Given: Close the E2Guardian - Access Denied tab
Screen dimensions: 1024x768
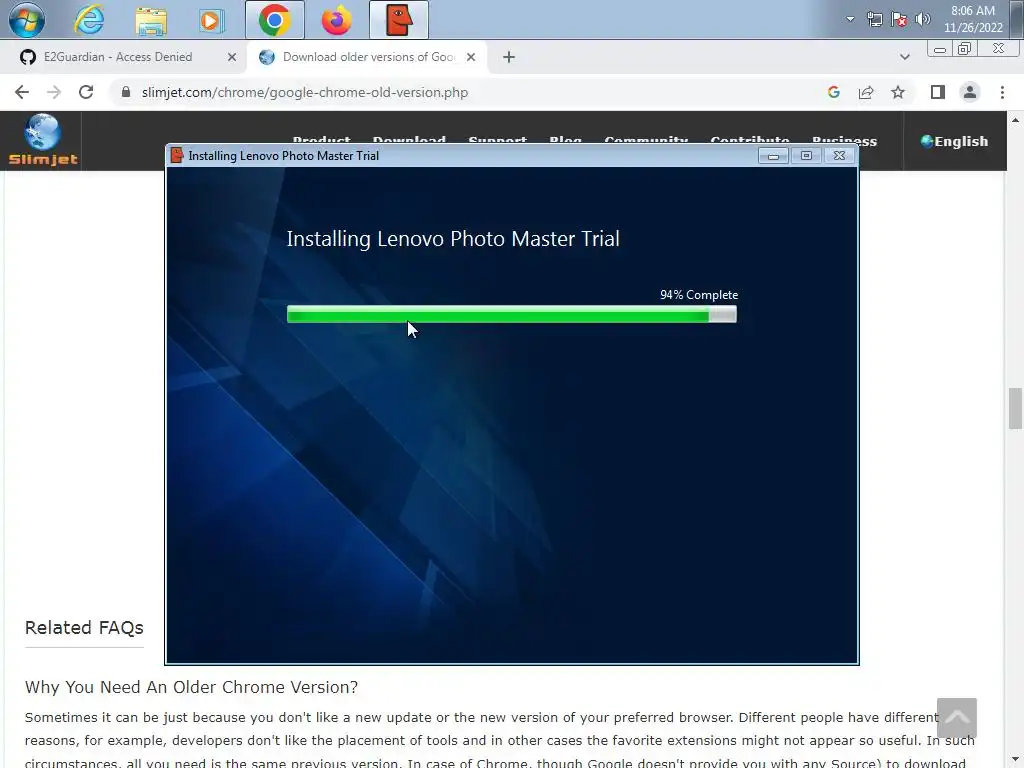Looking at the screenshot, I should (232, 57).
